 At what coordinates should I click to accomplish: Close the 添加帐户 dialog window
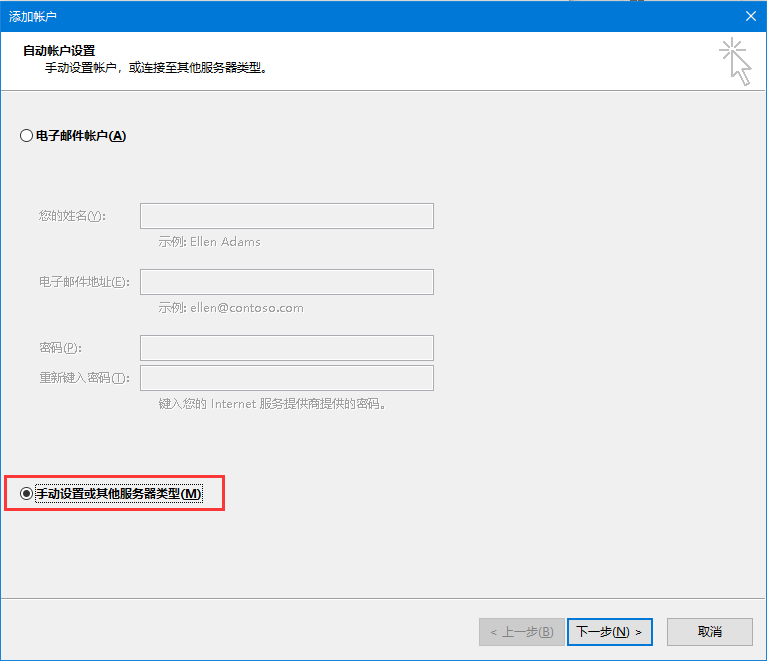750,15
